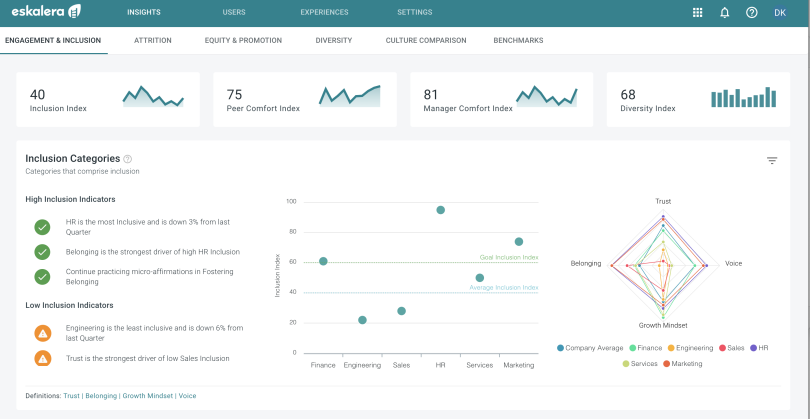Open Experiences in top navigation

click(x=324, y=12)
